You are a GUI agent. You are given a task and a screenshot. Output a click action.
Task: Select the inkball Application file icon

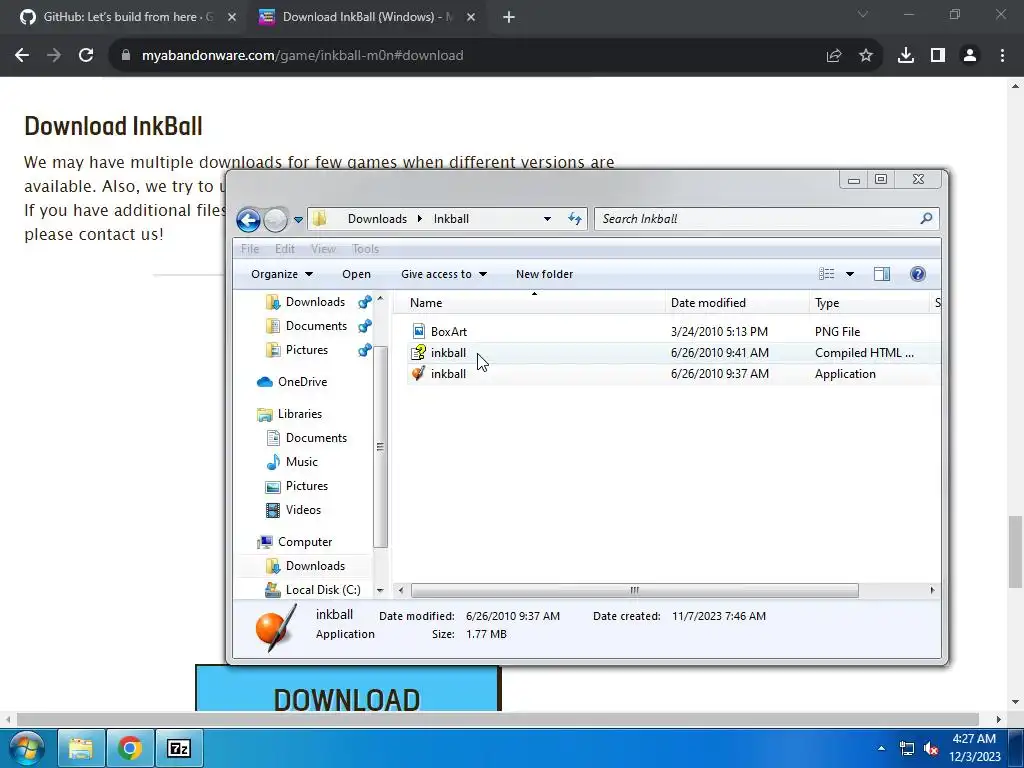point(418,374)
